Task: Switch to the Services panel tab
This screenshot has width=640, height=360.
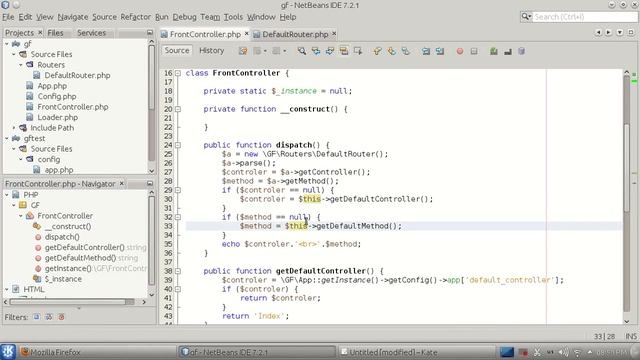Action: point(91,33)
